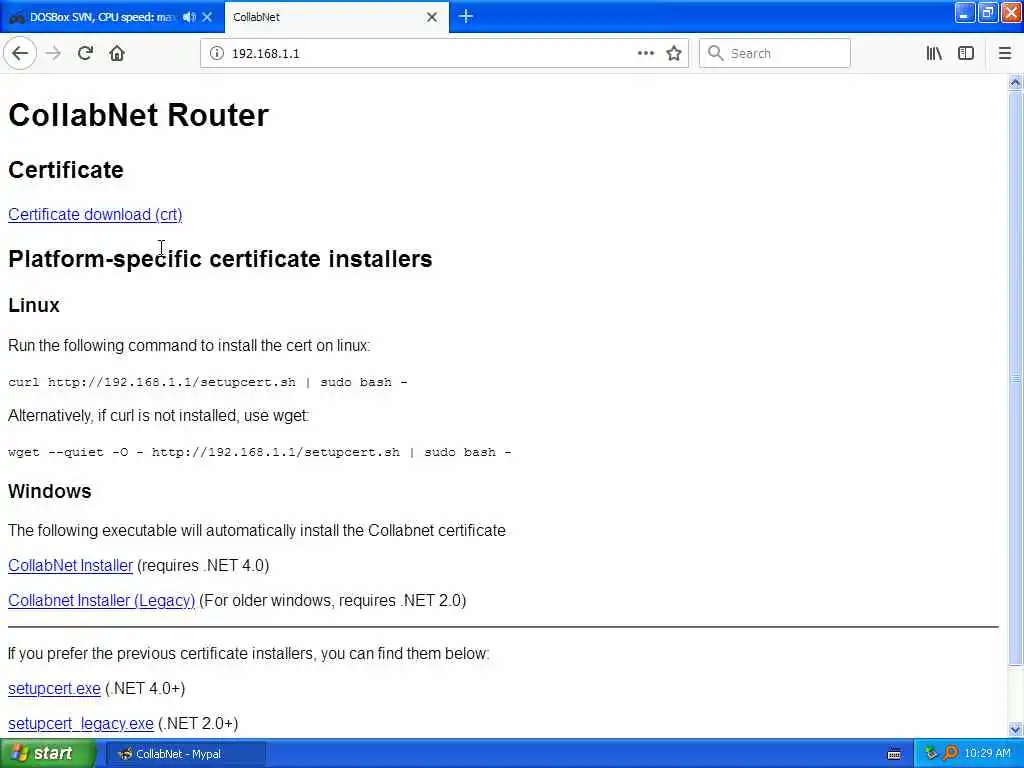Screen dimensions: 1024x768
Task: Open Collabnet Installer (Legacy) link
Action: pyautogui.click(x=101, y=600)
